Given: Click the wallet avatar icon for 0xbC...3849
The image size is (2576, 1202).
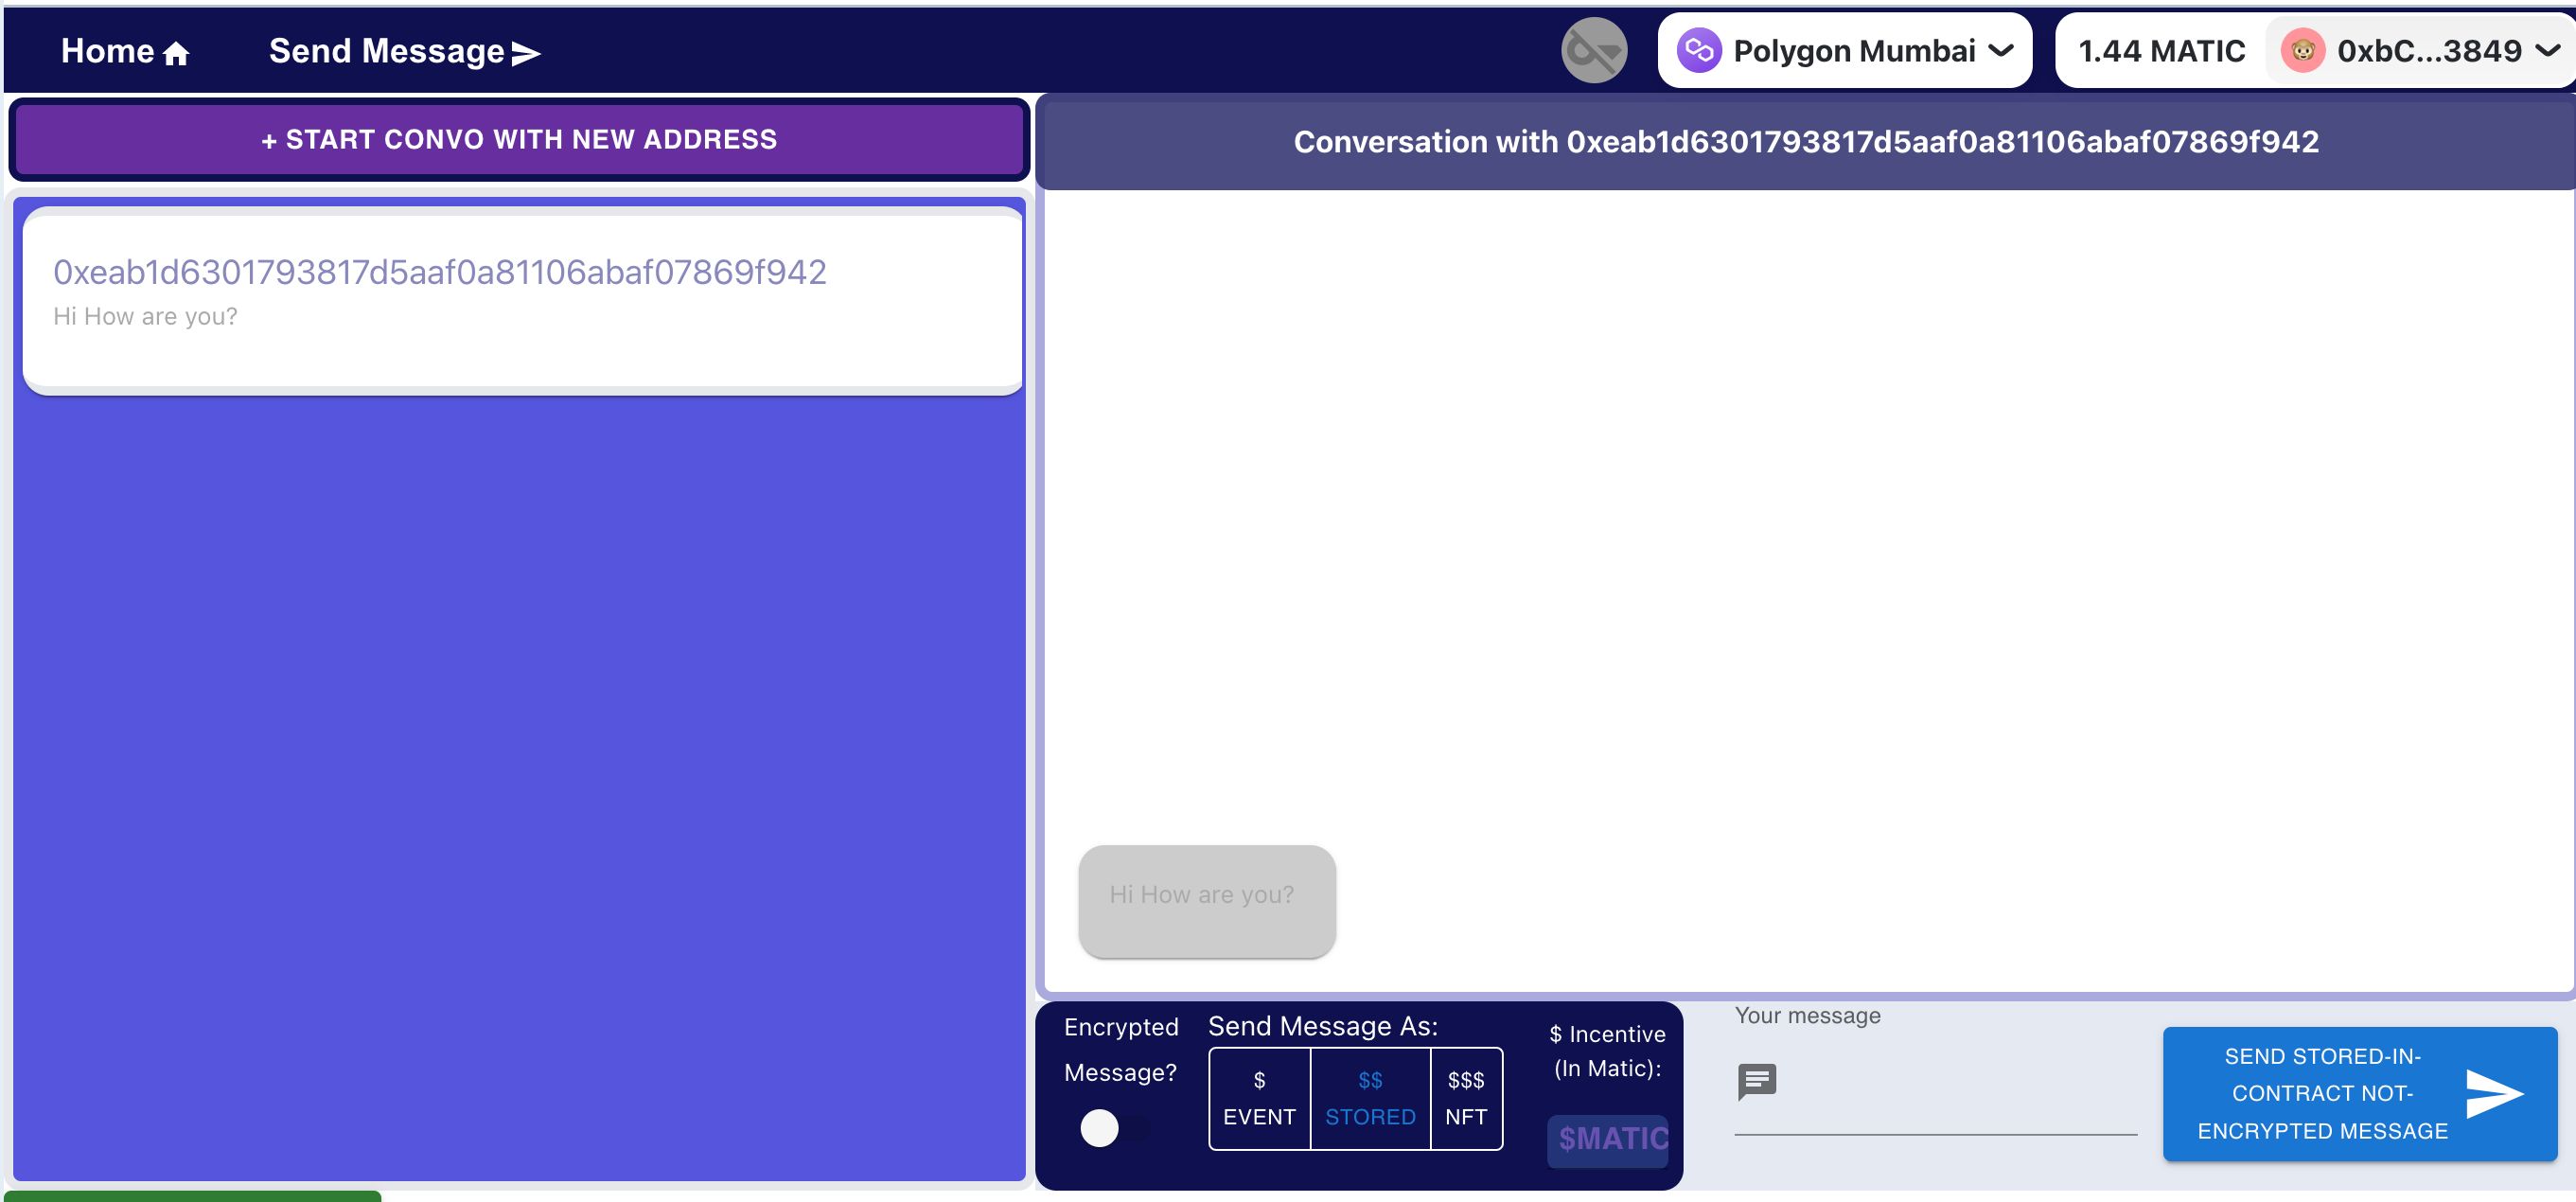Looking at the screenshot, I should pos(2300,51).
